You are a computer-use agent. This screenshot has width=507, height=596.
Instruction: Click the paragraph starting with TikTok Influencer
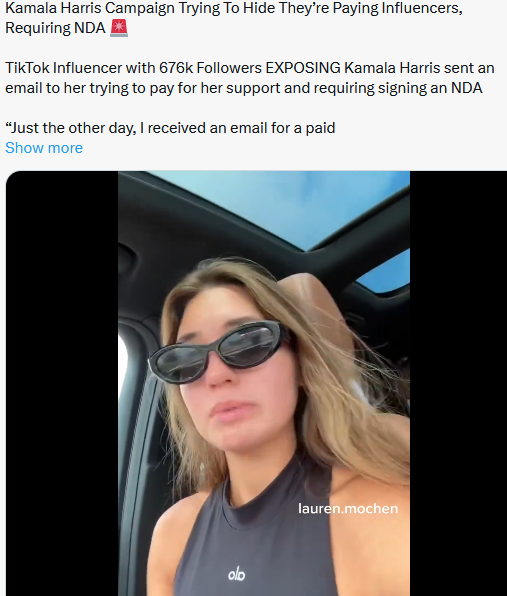250,78
